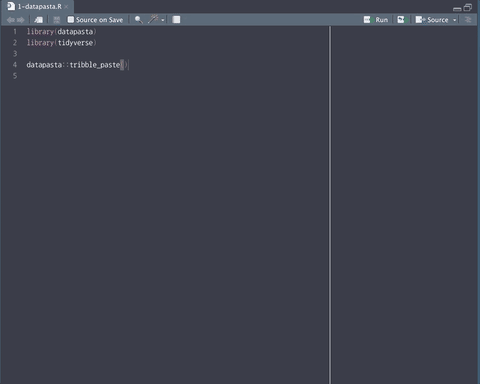Viewport: 480px width, 384px height.
Task: Click on library(tidyverse) line
Action: tap(61, 43)
